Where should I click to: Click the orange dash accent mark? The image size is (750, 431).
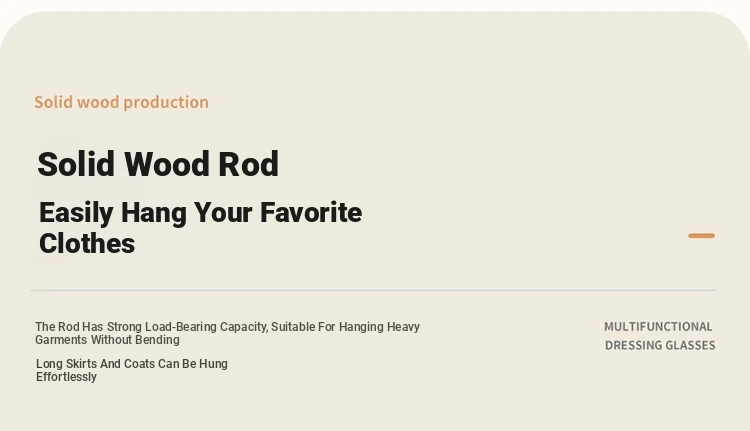click(x=701, y=235)
